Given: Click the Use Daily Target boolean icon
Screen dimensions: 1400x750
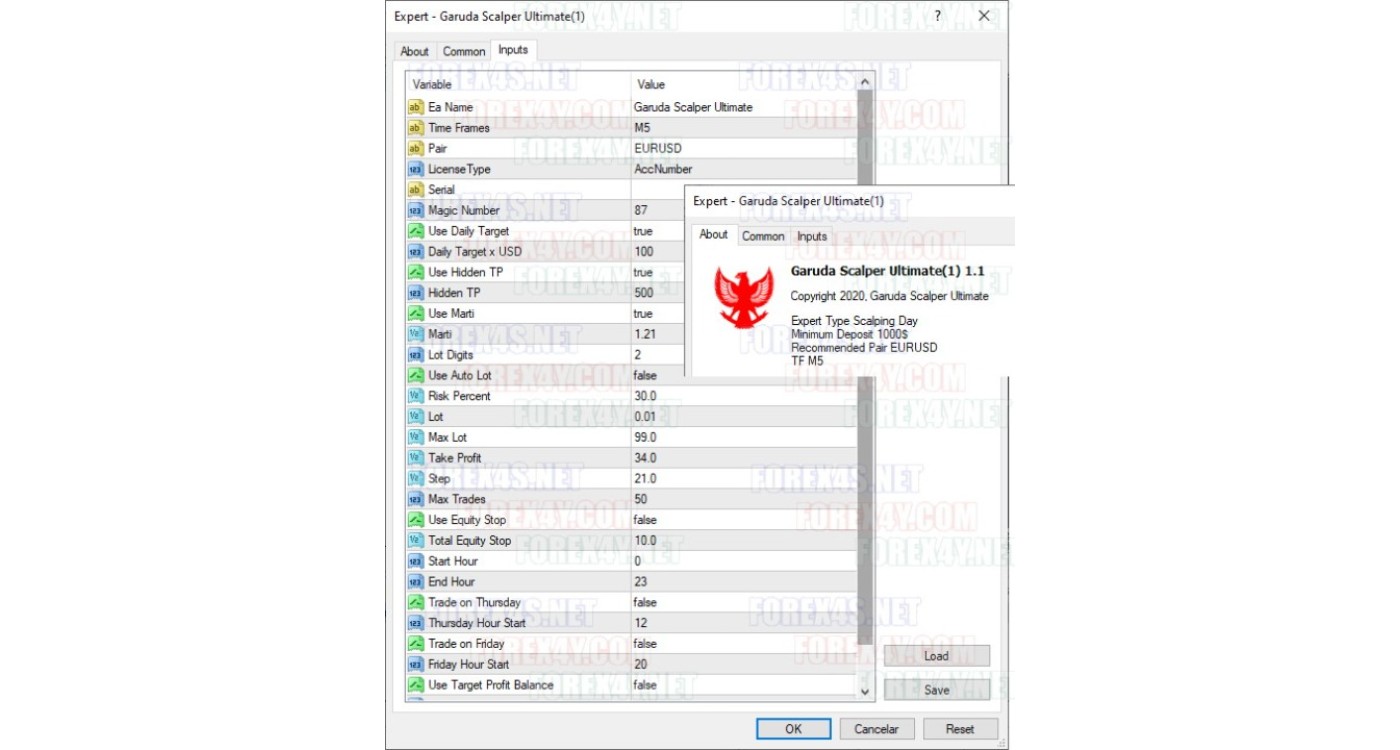Looking at the screenshot, I should tap(416, 231).
